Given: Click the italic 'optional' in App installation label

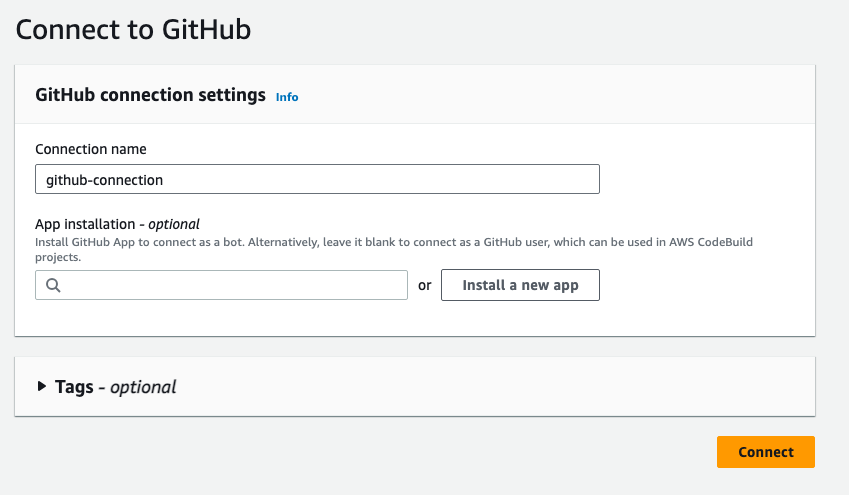Looking at the screenshot, I should pyautogui.click(x=174, y=224).
